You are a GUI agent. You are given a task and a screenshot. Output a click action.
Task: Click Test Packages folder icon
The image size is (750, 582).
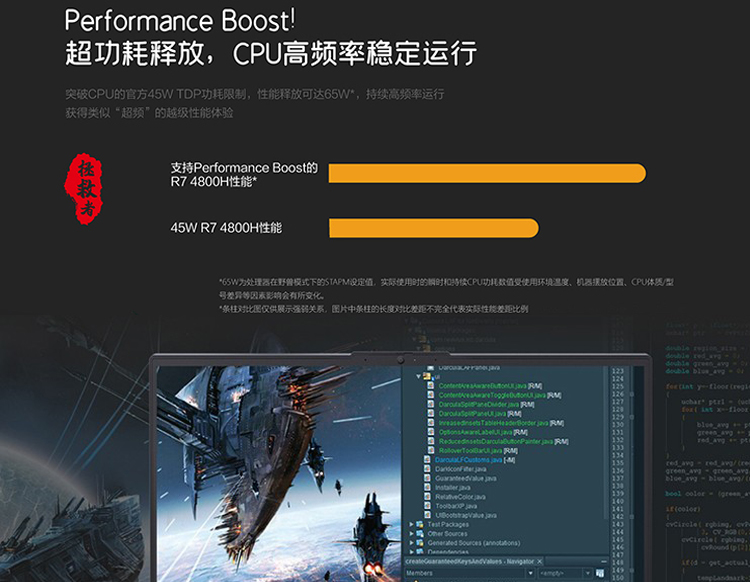[x=419, y=525]
